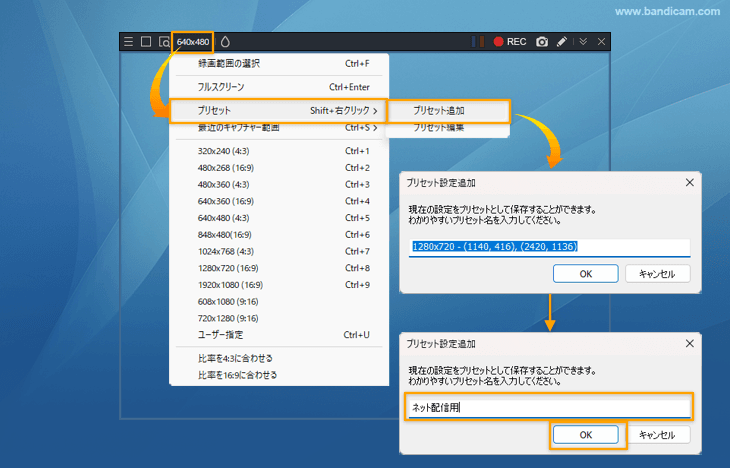Click the find window magnifier icon
Viewport: 730px width, 468px height.
[x=164, y=42]
